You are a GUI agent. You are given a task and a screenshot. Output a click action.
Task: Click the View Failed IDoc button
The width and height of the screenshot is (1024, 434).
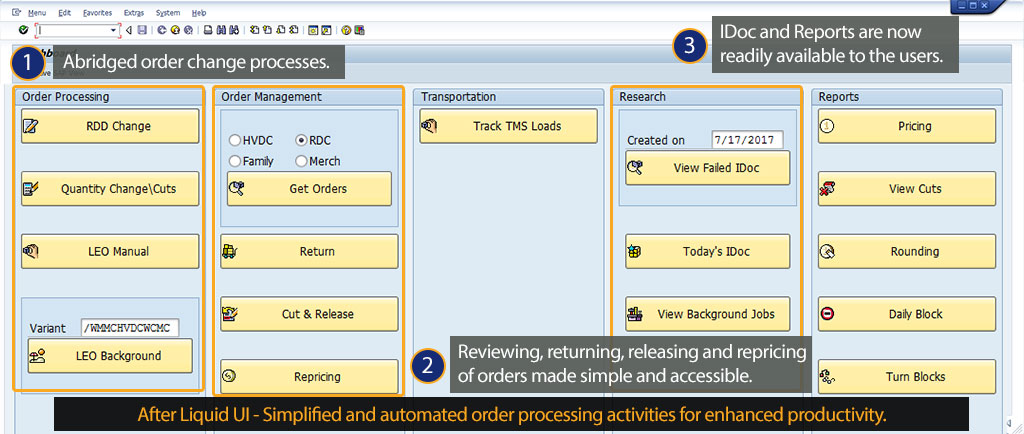(707, 168)
